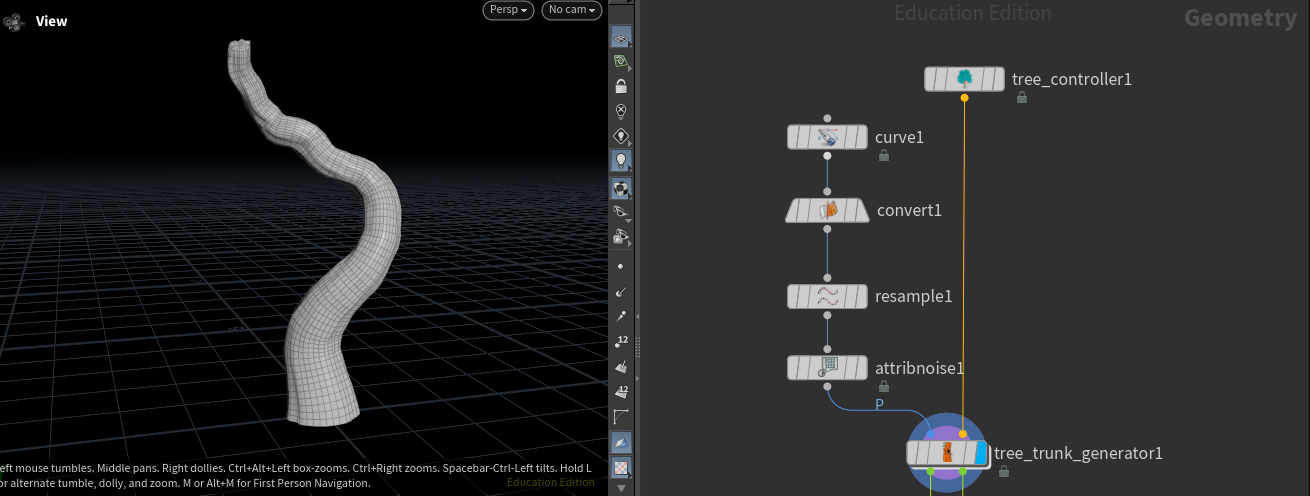This screenshot has height=496, width=1310.
Task: Open the No cam camera dropdown
Action: click(x=571, y=10)
